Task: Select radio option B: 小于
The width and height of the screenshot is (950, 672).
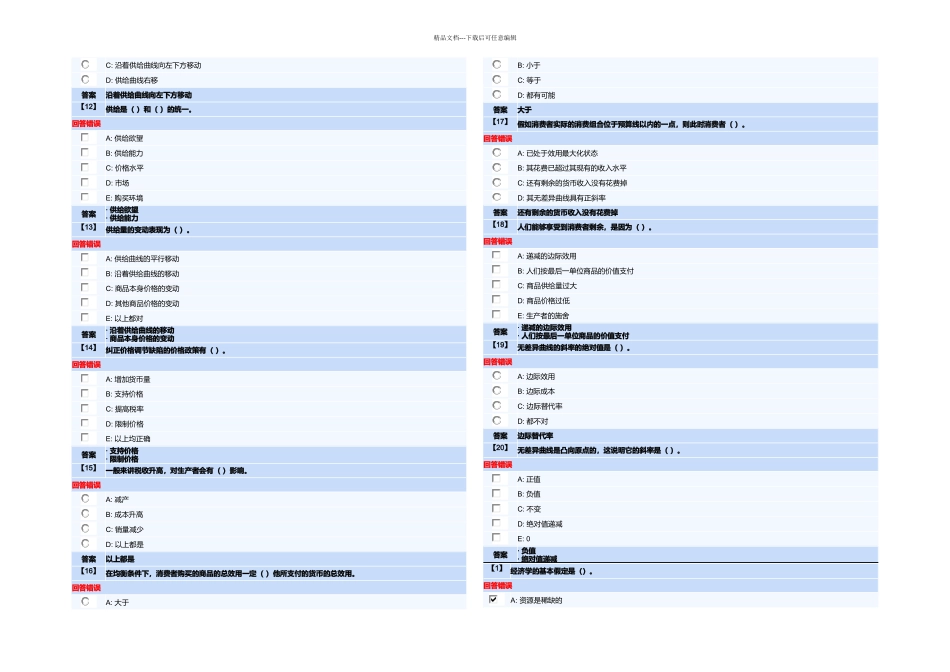Action: (x=497, y=64)
